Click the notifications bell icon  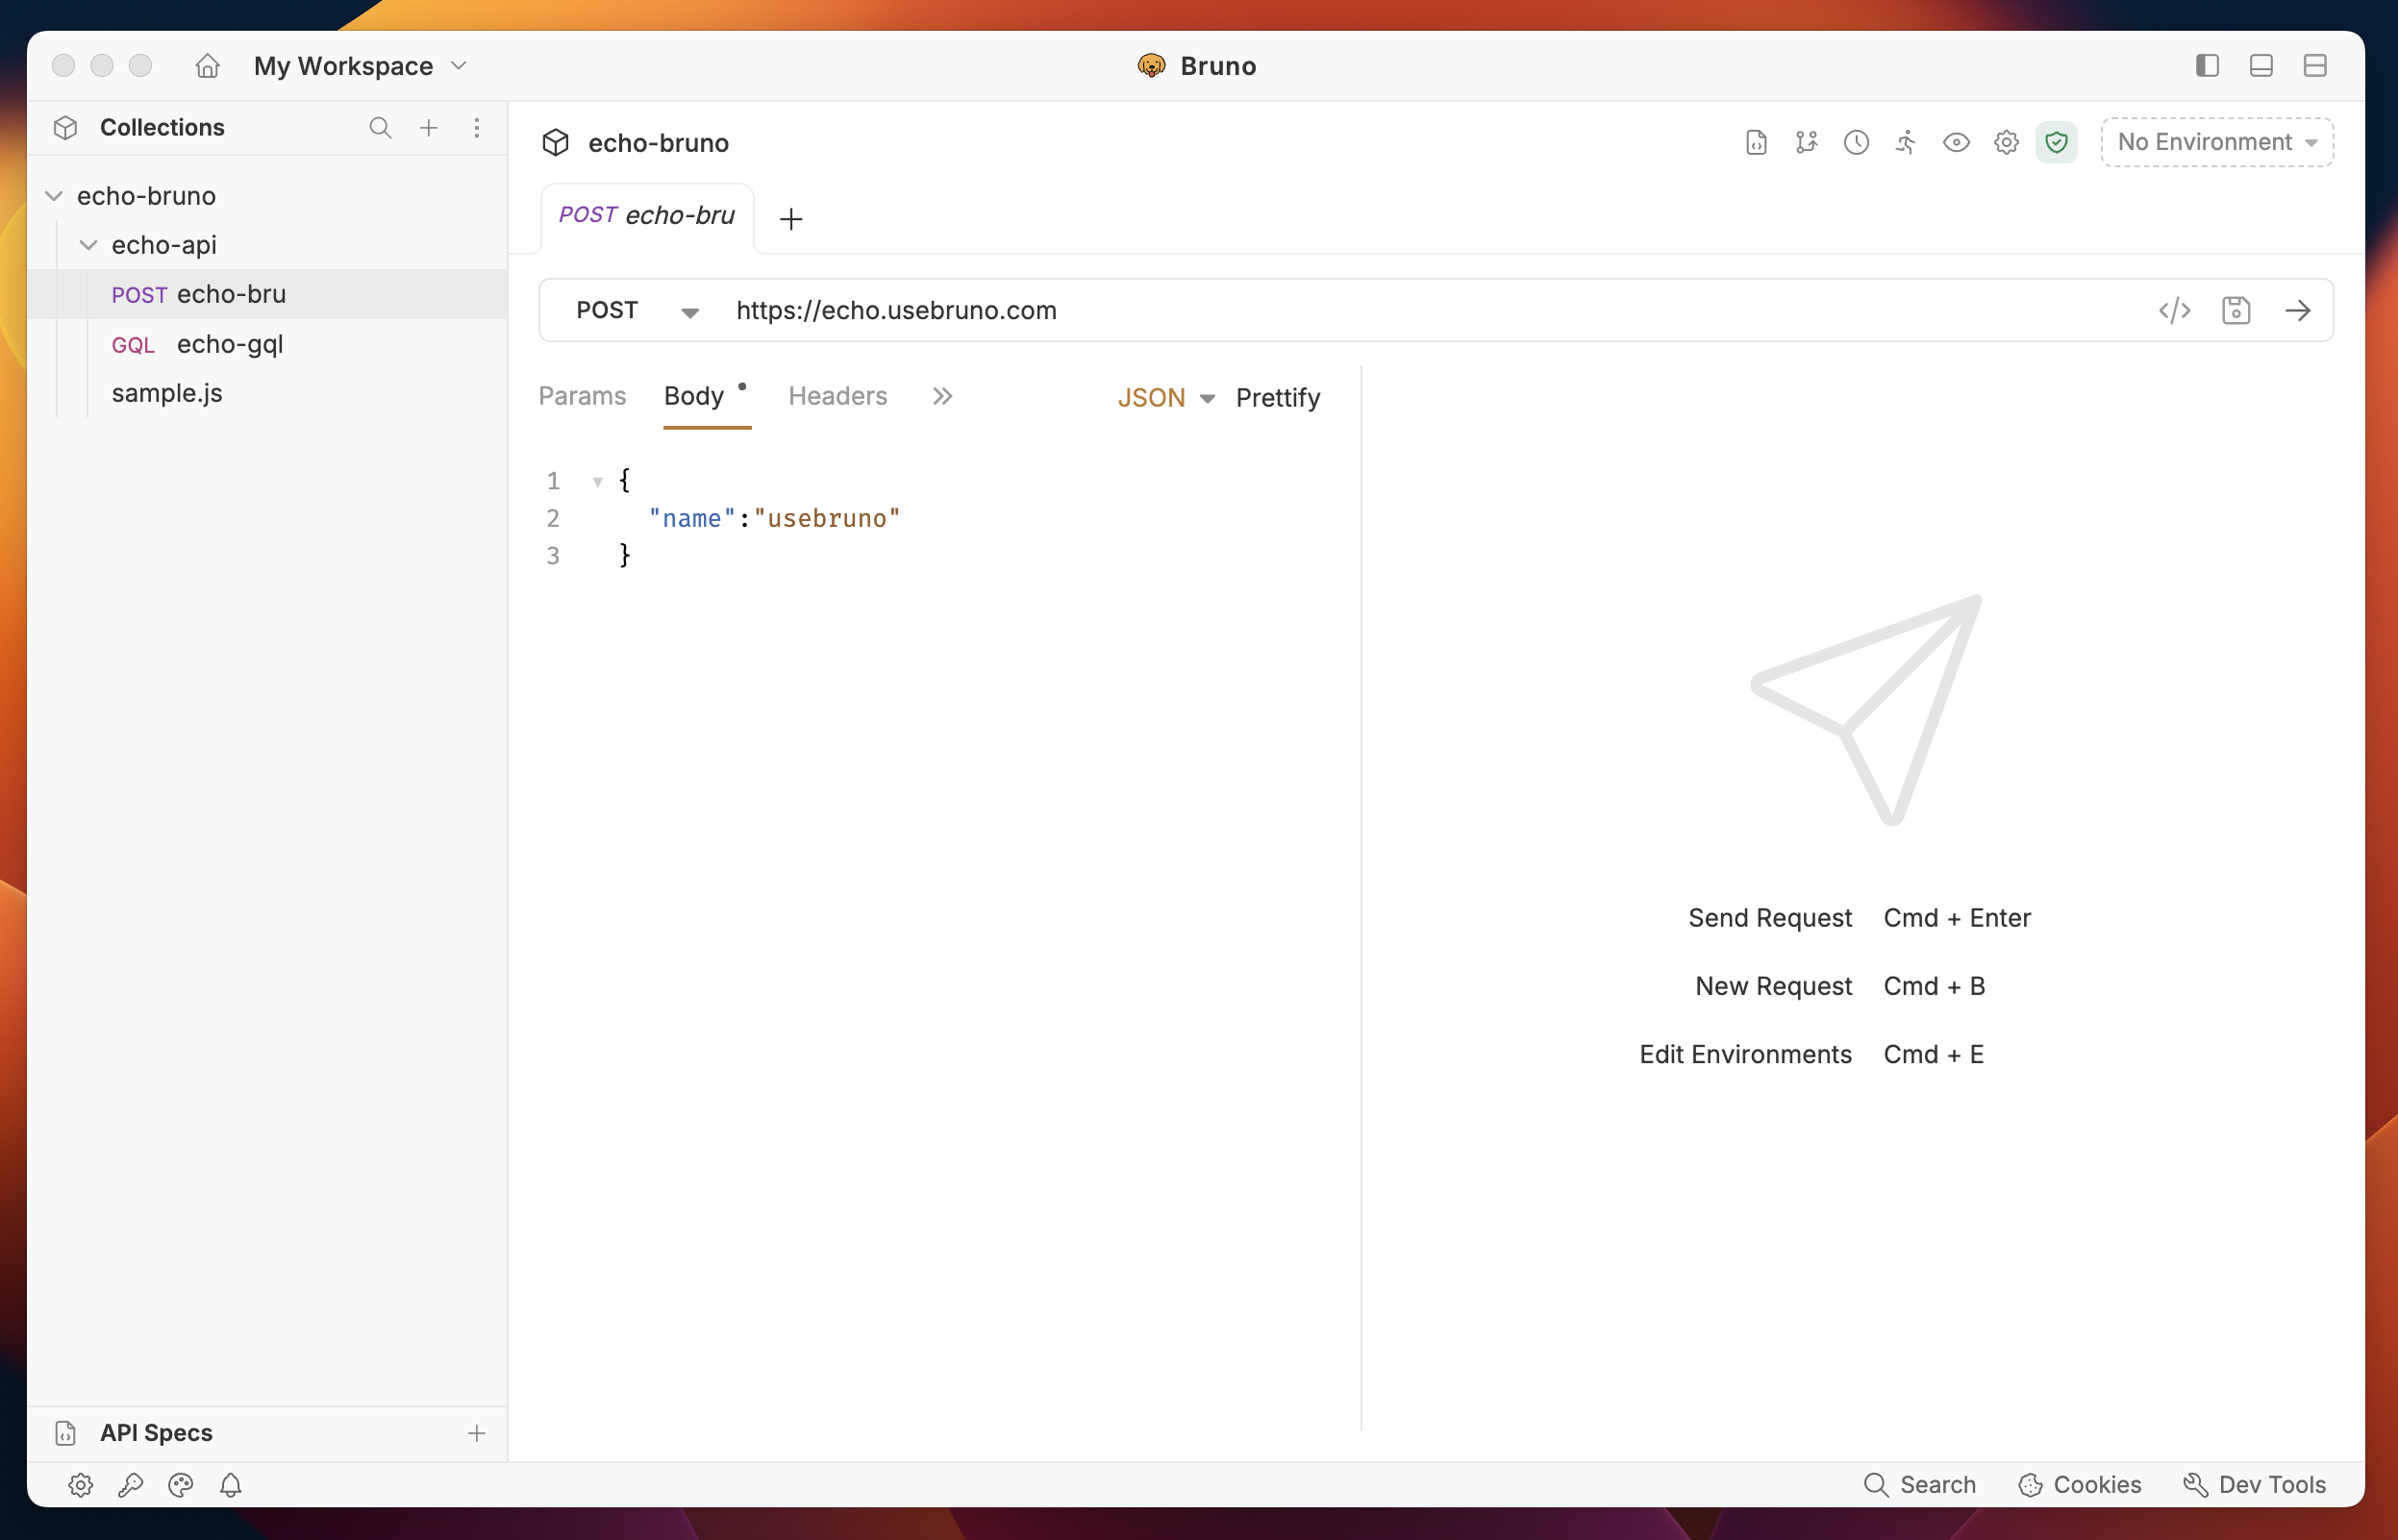[231, 1484]
